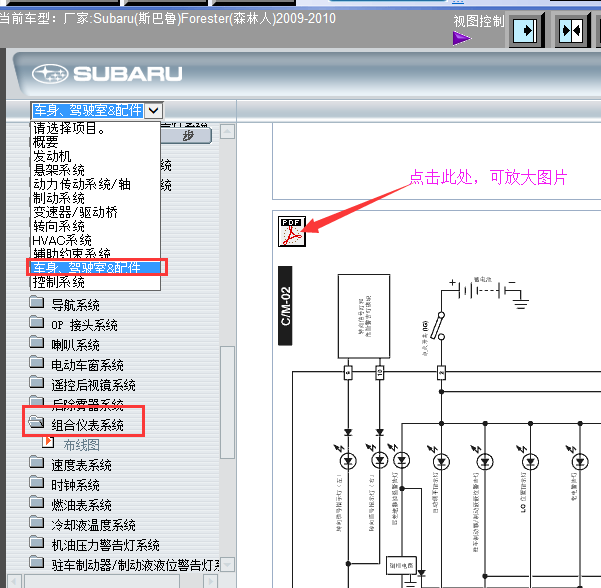Image resolution: width=601 pixels, height=588 pixels.
Task: Select 辅助约束系统 from the dropdown list
Action: pyautogui.click(x=95, y=253)
